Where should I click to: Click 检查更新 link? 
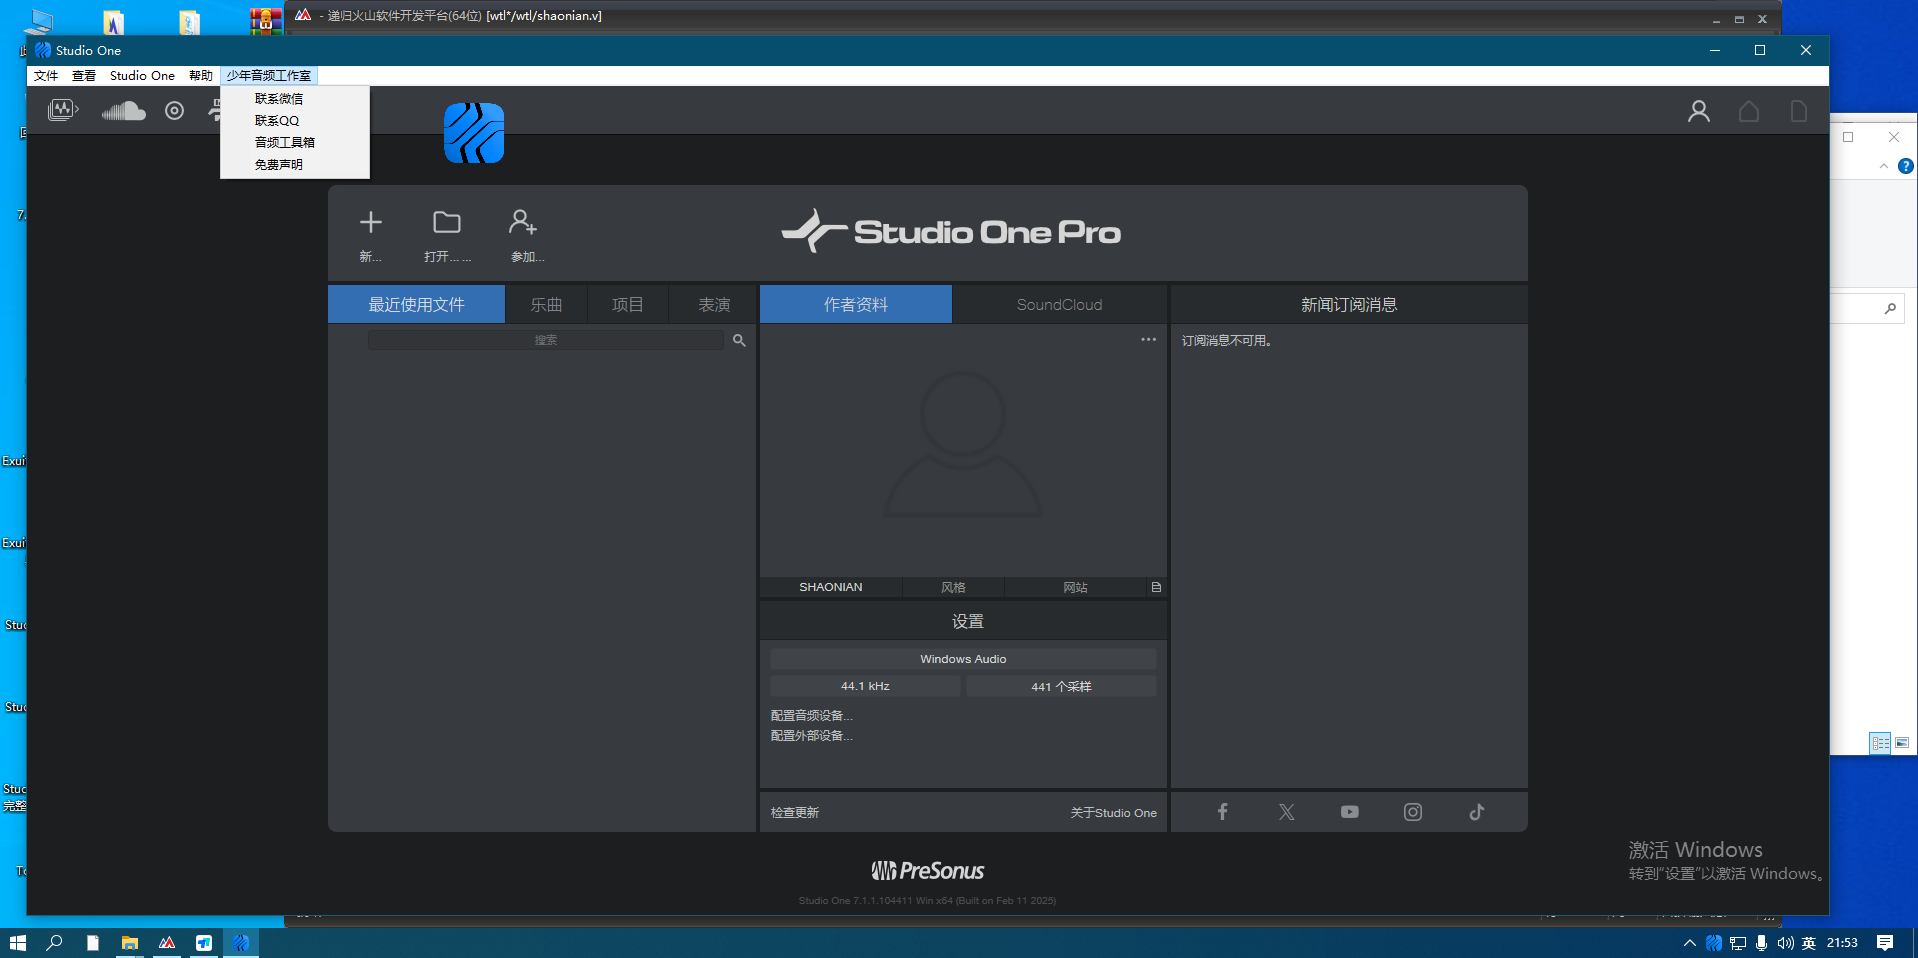click(795, 813)
